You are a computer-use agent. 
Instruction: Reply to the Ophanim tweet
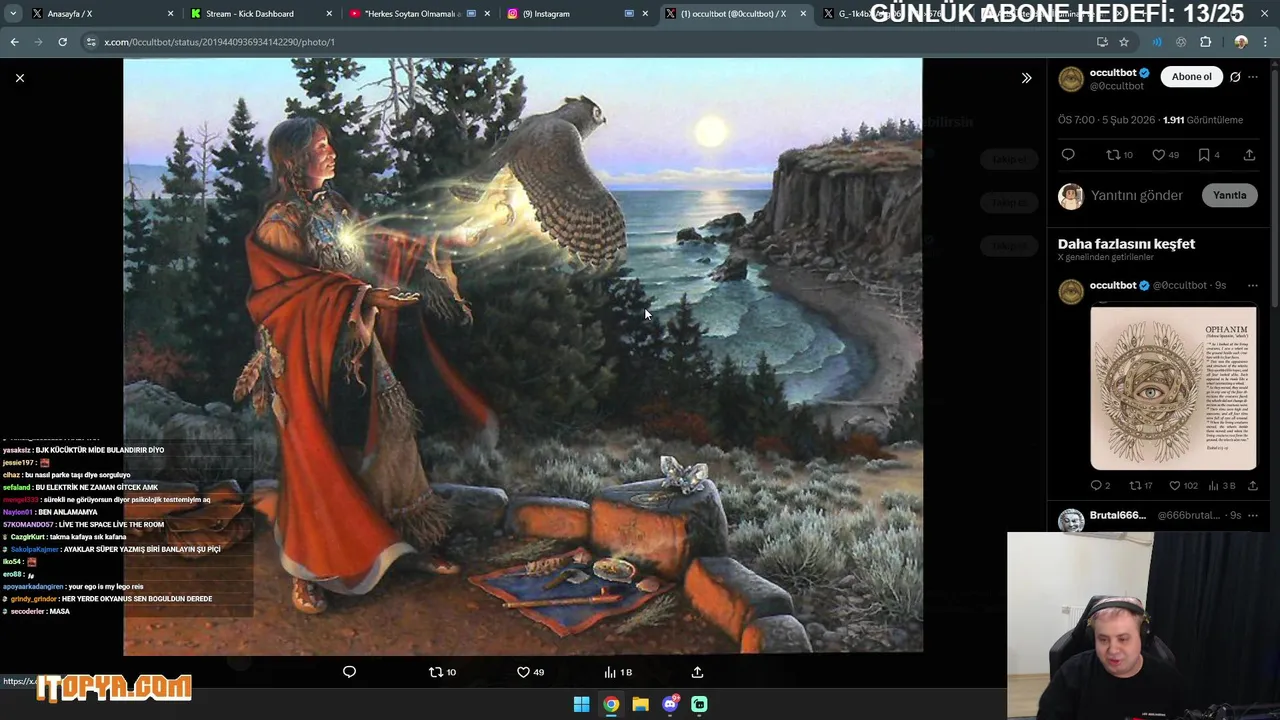[1100, 486]
